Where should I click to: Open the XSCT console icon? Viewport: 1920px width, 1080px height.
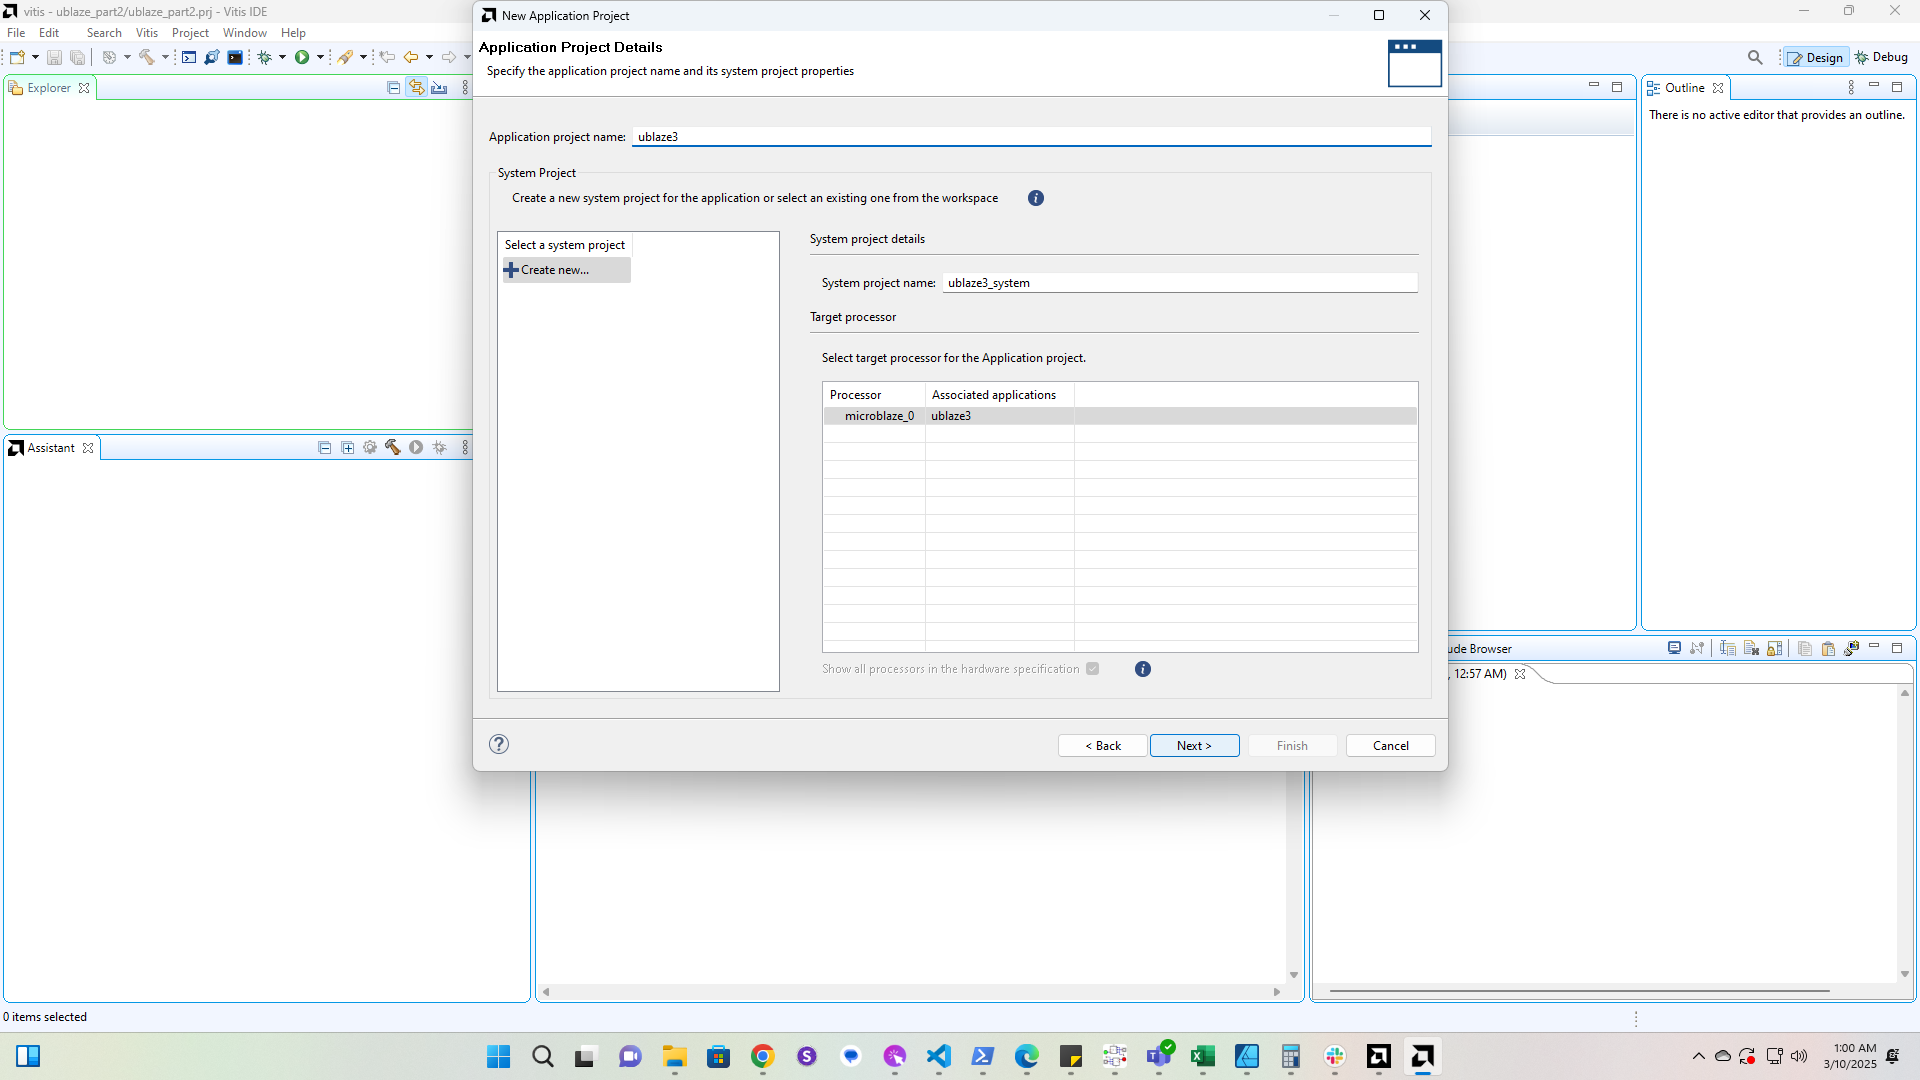click(x=189, y=58)
